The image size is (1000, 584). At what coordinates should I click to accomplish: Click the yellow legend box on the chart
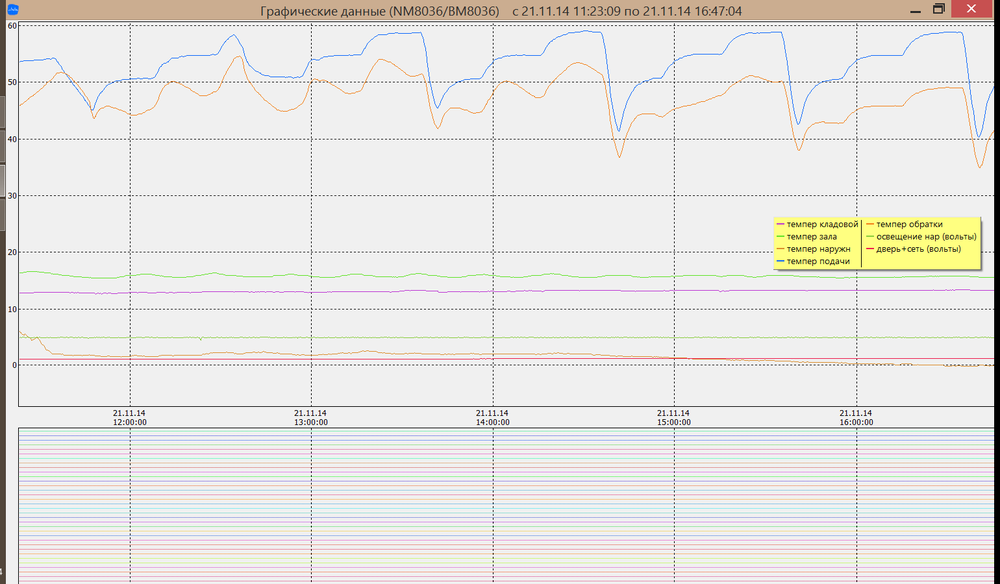(x=875, y=240)
